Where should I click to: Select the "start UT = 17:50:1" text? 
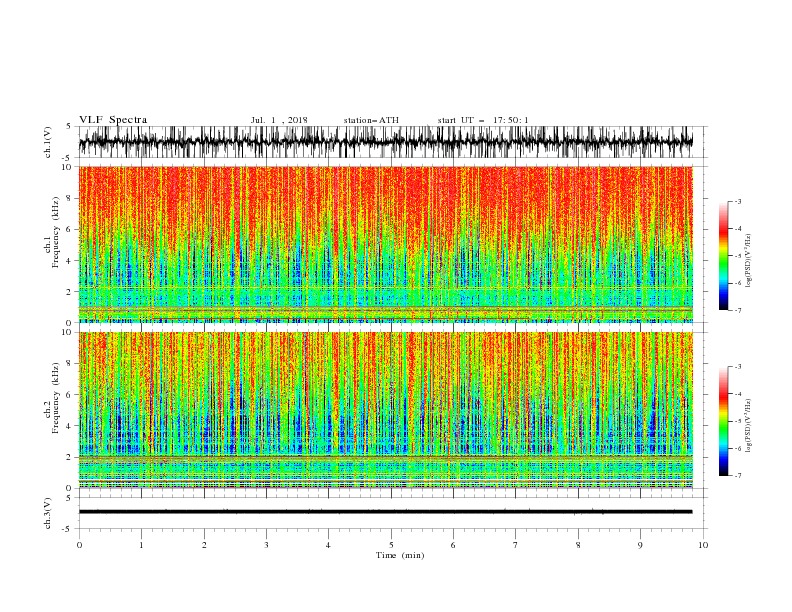coord(483,120)
